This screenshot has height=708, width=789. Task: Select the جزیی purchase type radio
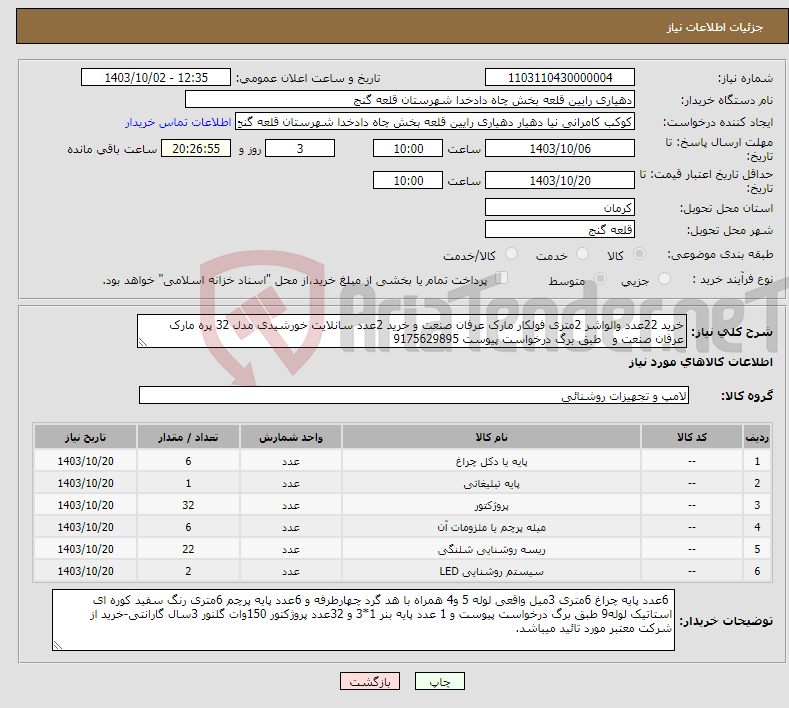coord(664,279)
